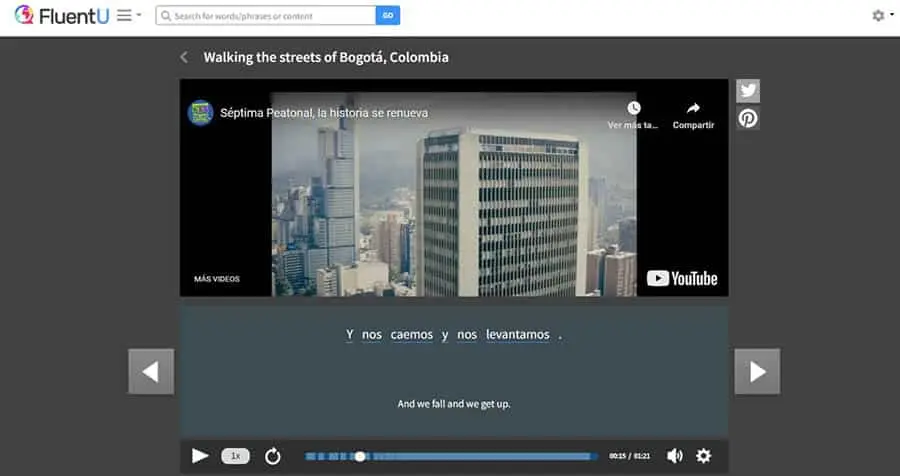Seek along the blue timeline bar
The image size is (900, 476).
click(x=451, y=456)
